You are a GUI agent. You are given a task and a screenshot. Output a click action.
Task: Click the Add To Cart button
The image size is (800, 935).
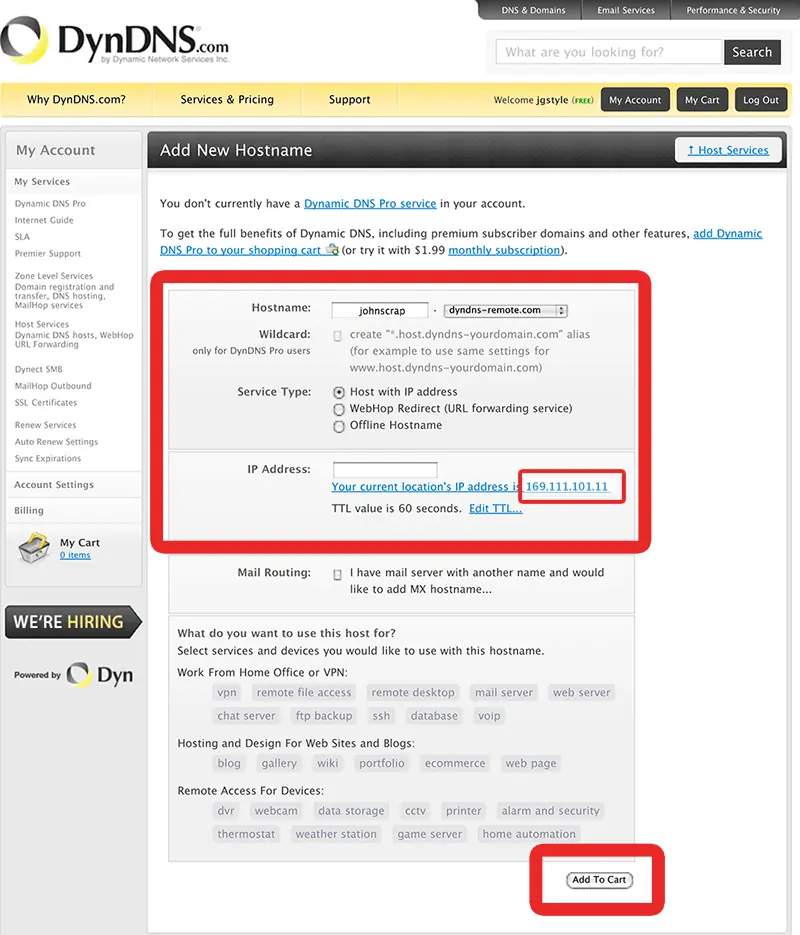click(x=599, y=880)
